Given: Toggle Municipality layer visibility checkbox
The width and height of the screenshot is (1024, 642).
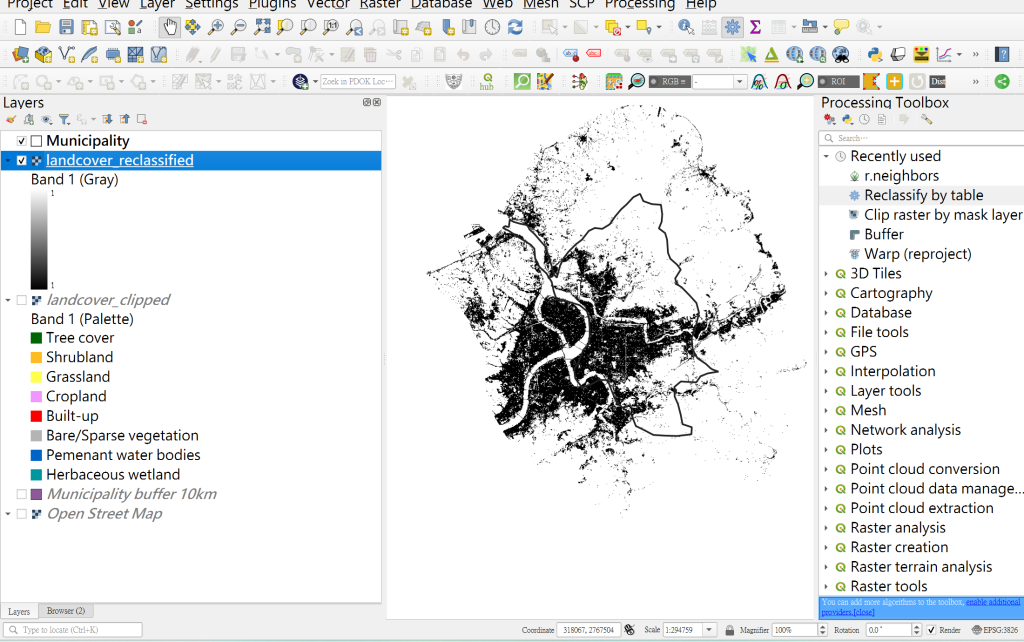Looking at the screenshot, I should [22, 141].
